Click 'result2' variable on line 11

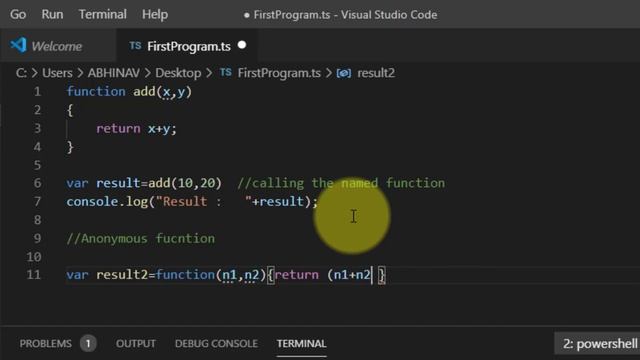122,275
